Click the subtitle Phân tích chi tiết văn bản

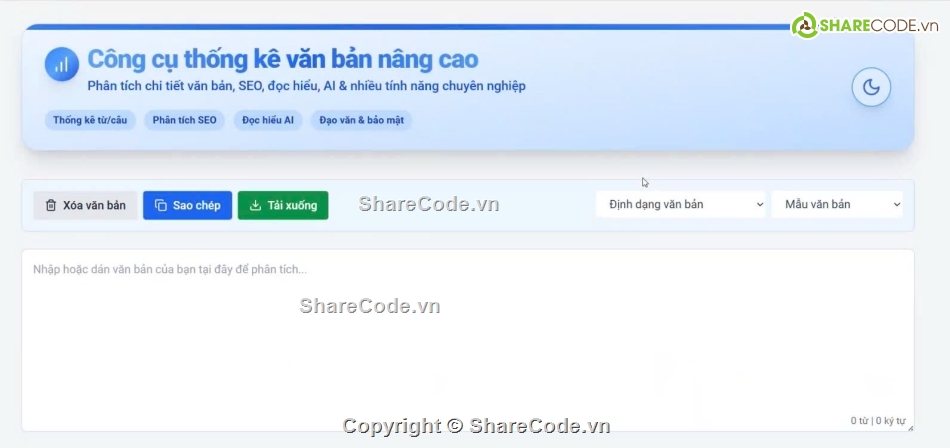pos(307,86)
